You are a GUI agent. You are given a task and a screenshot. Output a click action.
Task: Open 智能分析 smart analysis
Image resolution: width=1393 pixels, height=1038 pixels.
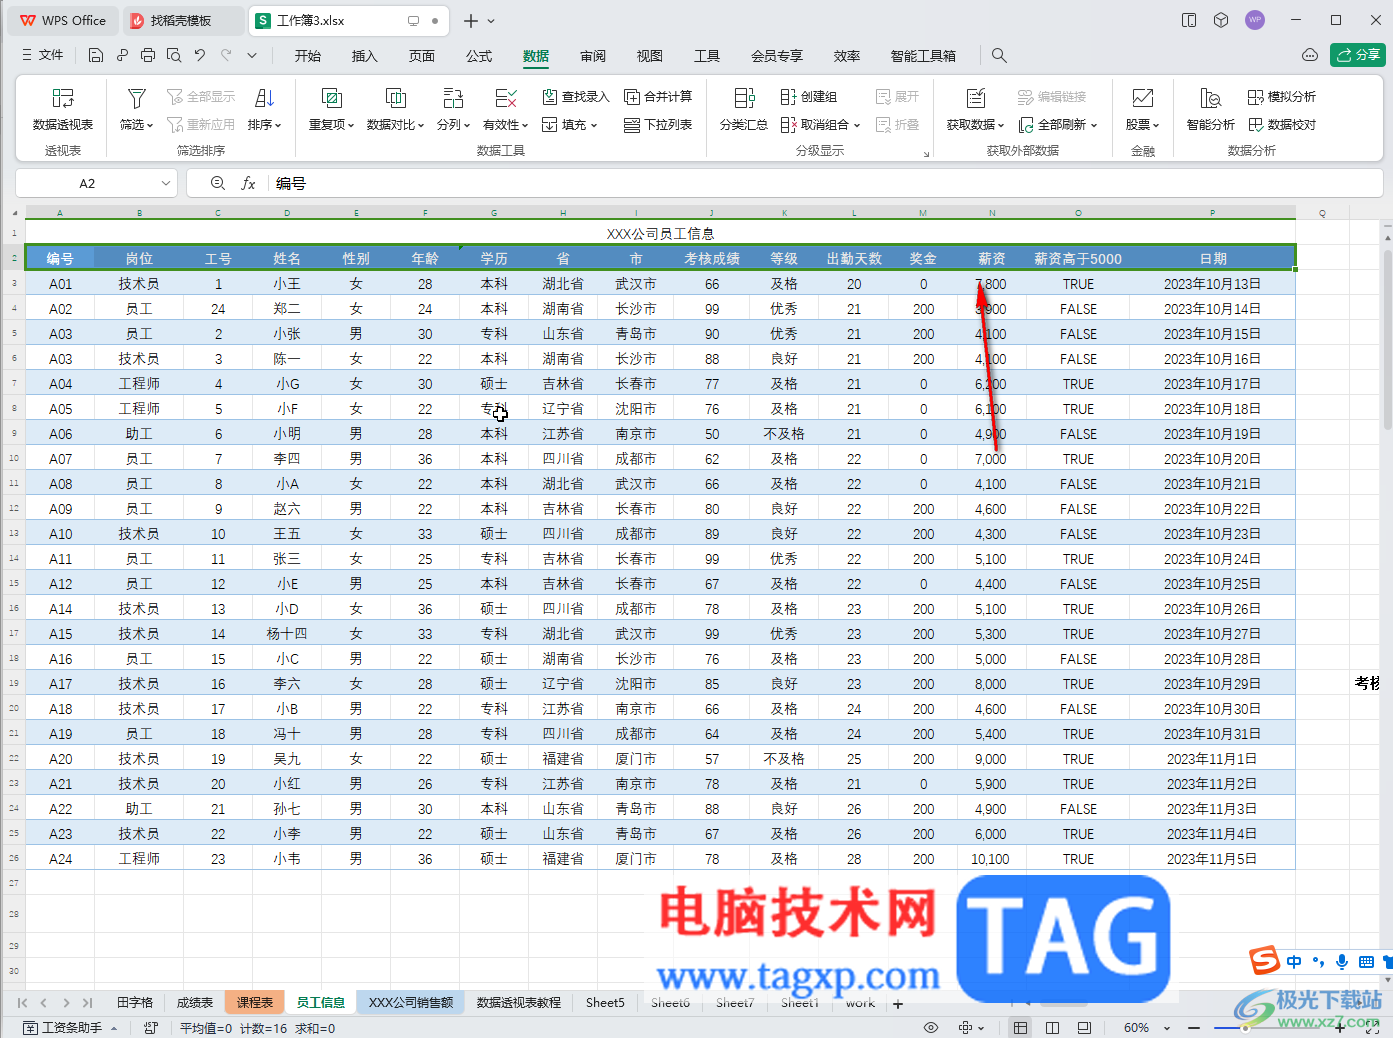click(1210, 108)
